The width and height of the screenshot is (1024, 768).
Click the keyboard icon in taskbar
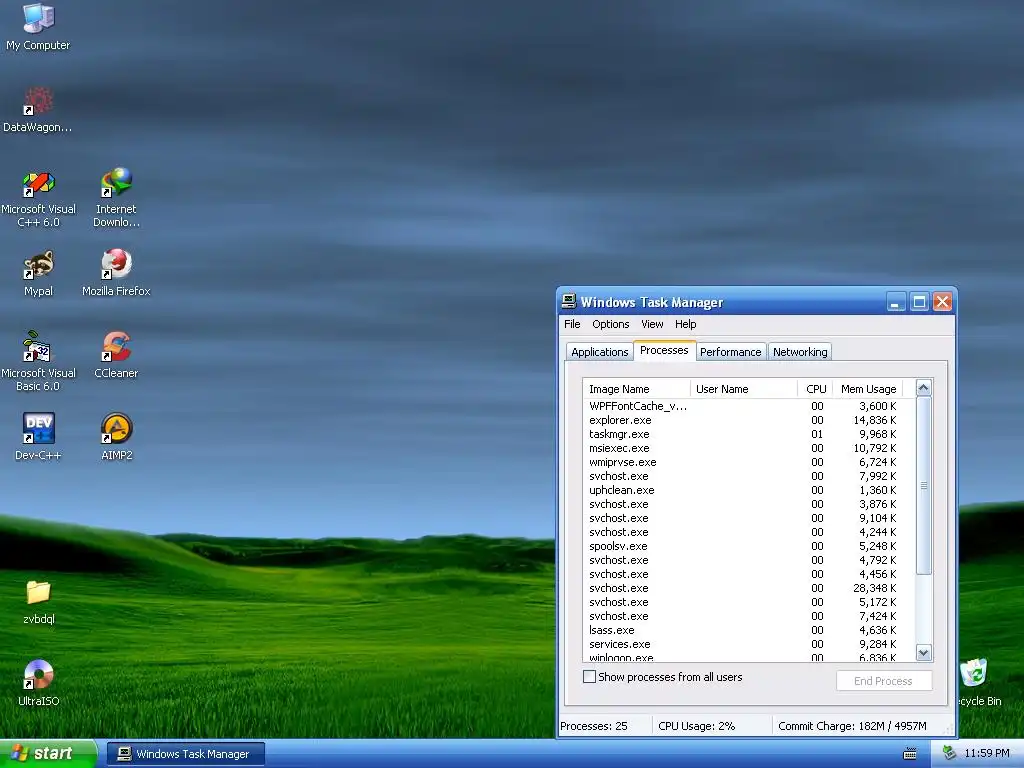910,754
